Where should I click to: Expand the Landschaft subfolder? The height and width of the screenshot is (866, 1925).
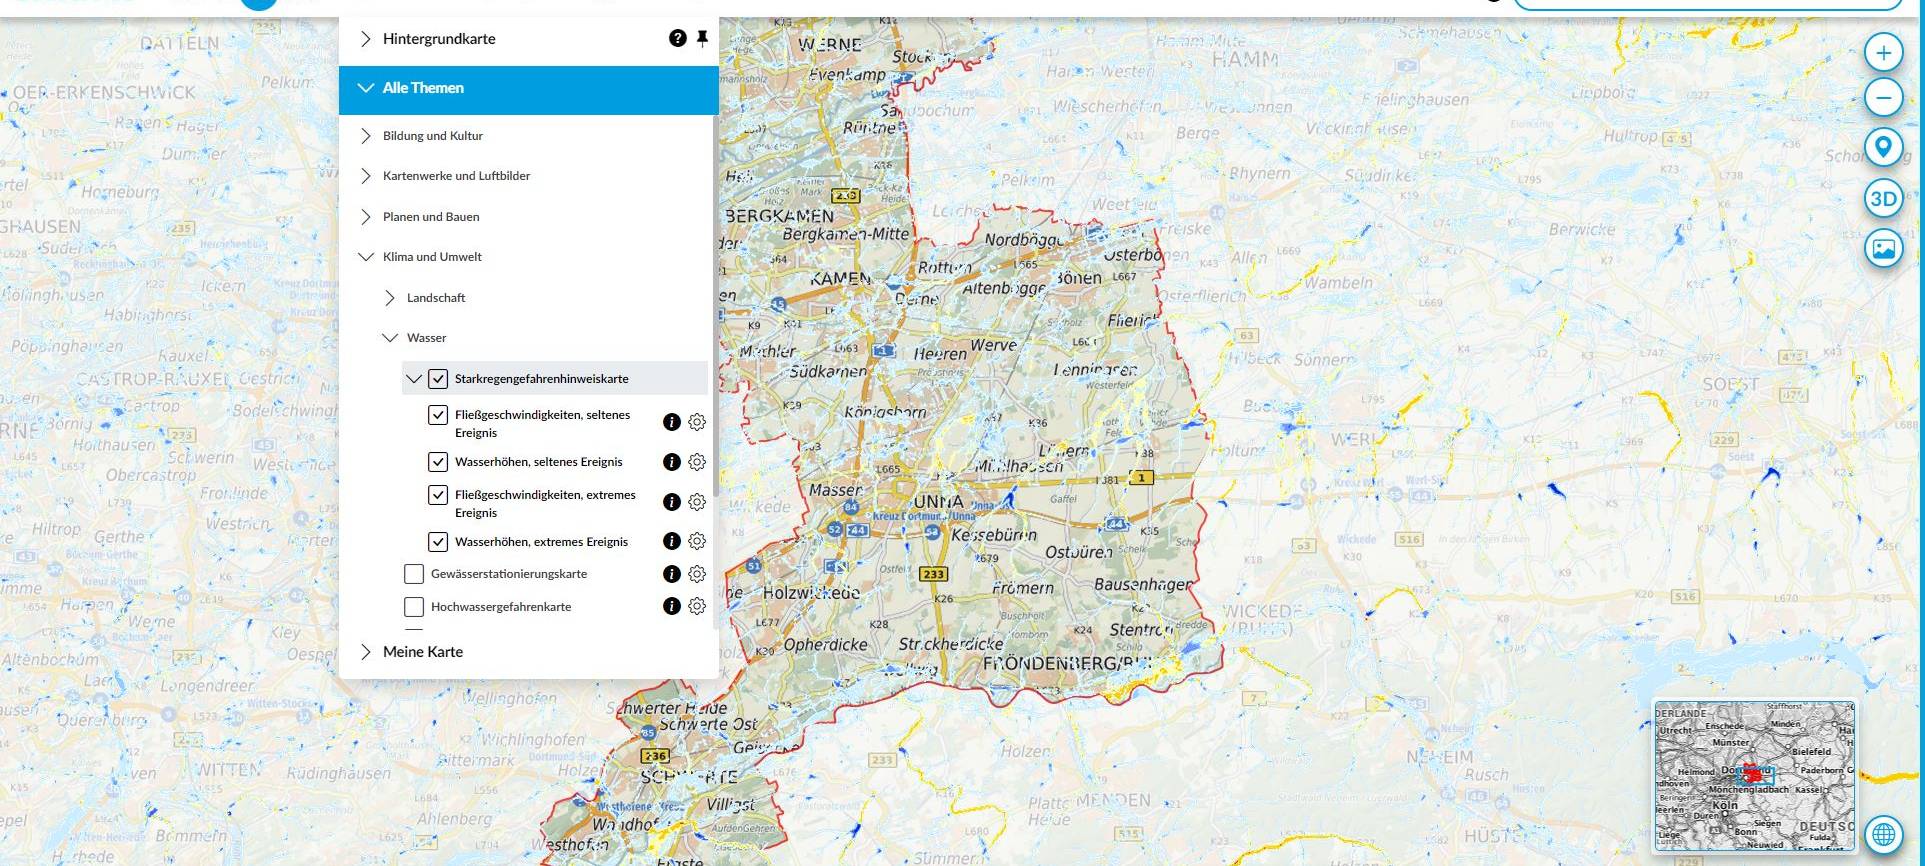click(390, 298)
